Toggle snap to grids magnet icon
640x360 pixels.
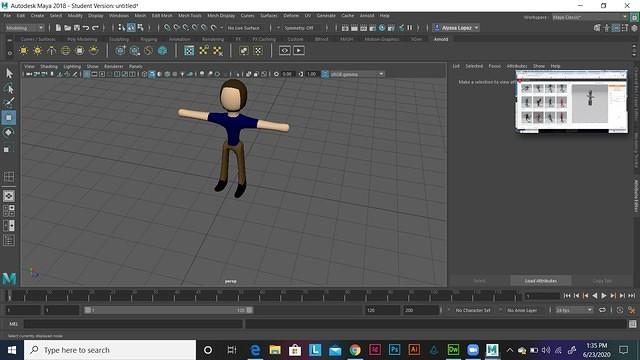[x=167, y=28]
